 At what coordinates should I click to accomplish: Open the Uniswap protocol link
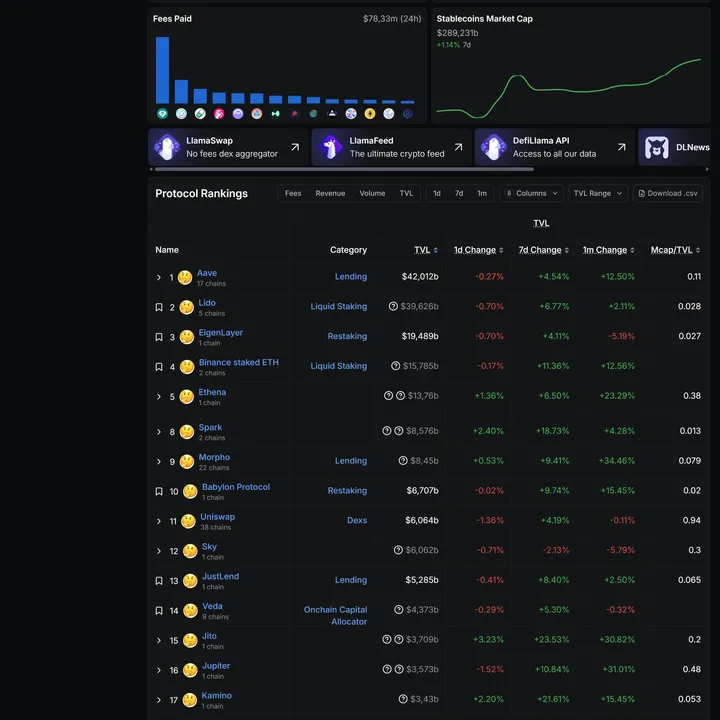pos(217,517)
